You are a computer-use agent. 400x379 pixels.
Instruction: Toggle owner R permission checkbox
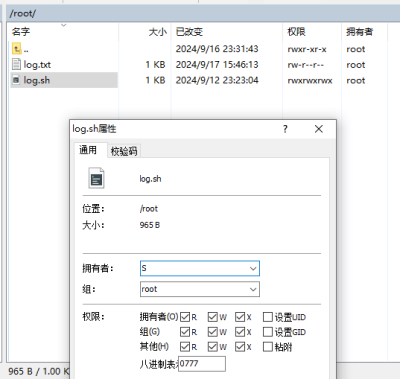pyautogui.click(x=185, y=317)
